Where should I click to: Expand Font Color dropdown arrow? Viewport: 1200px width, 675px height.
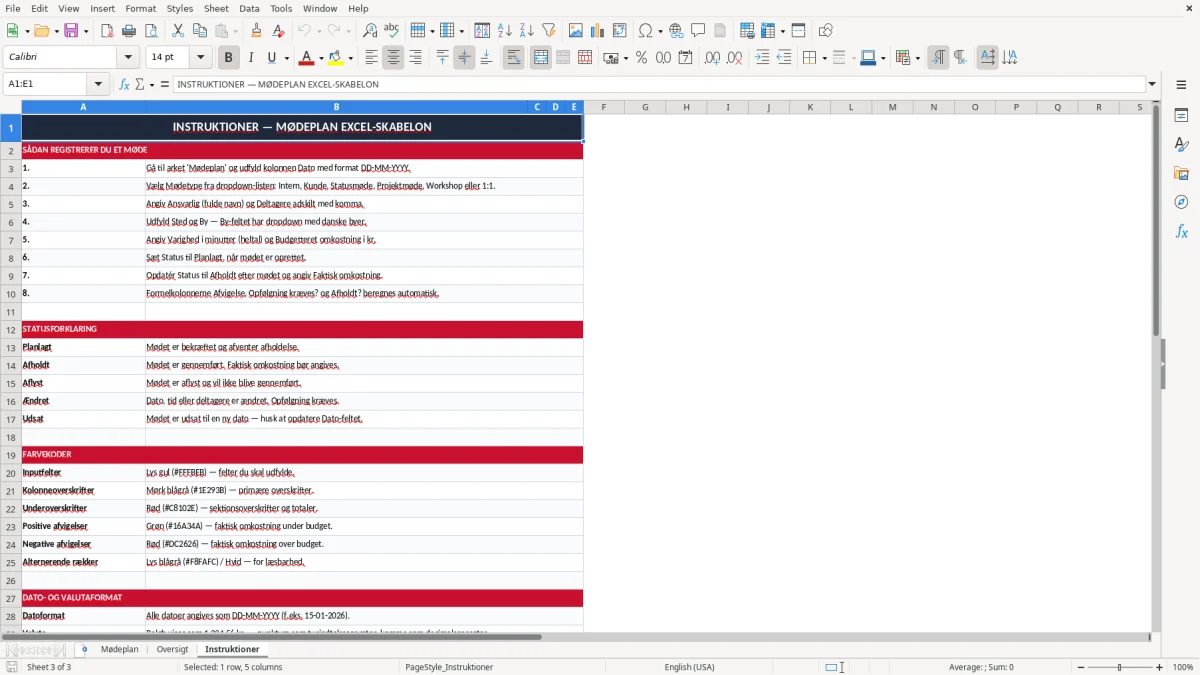321,58
